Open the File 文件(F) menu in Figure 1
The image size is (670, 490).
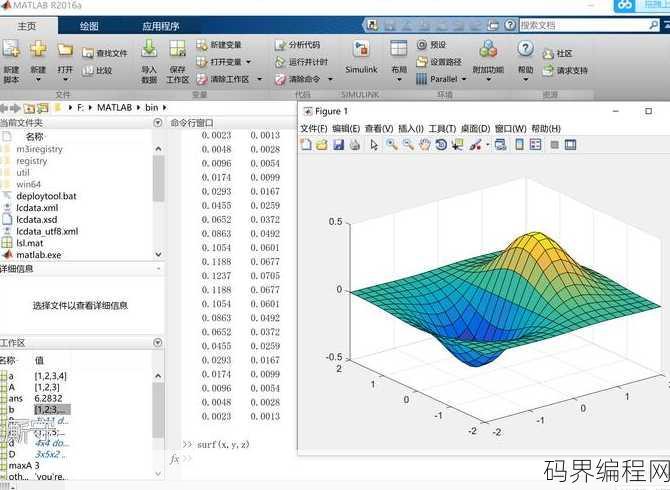314,129
